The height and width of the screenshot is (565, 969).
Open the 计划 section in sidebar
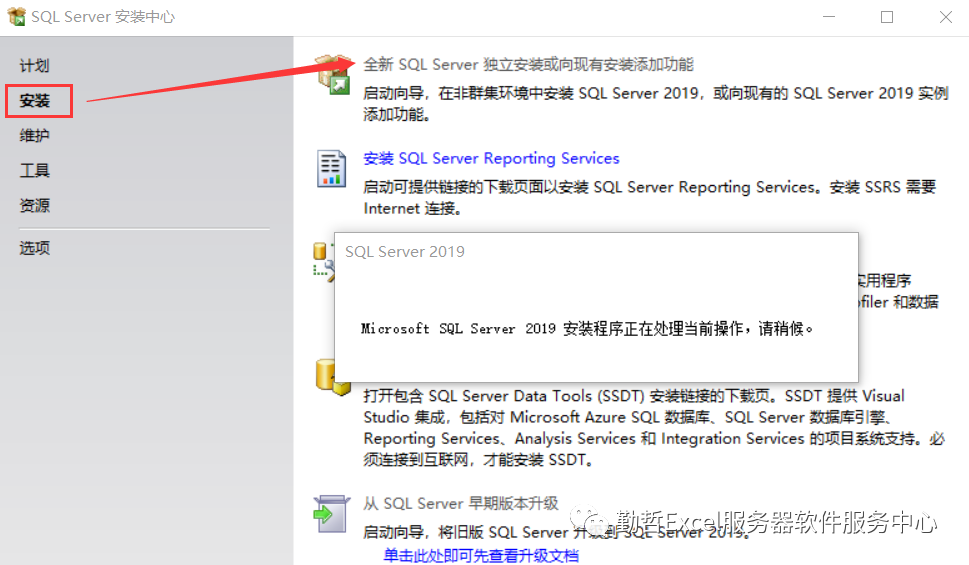click(x=34, y=66)
